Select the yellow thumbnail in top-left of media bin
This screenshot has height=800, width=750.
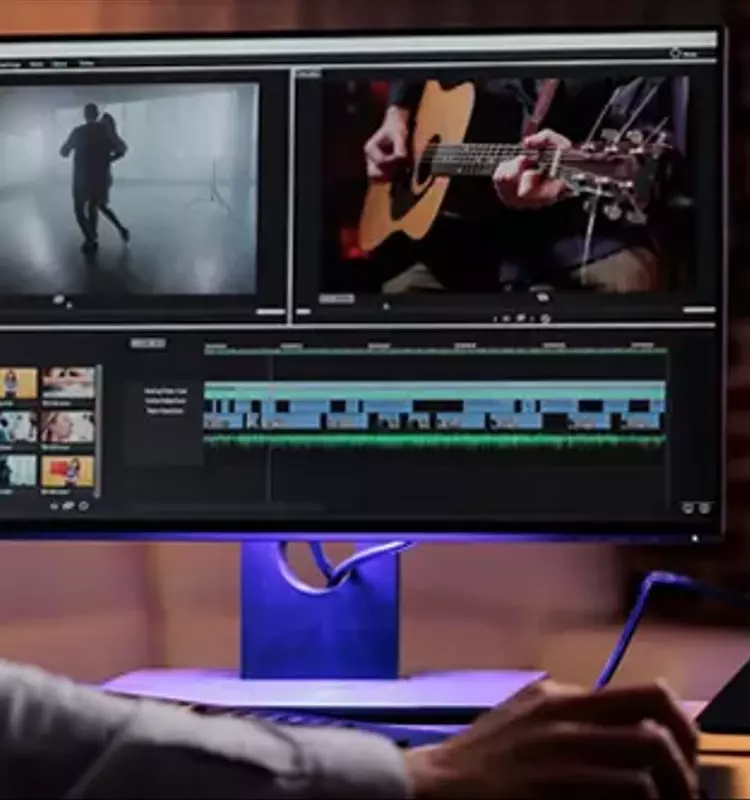point(17,383)
